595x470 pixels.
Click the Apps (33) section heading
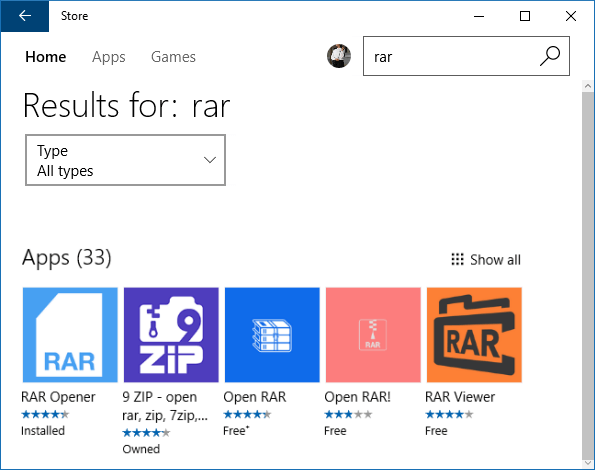point(67,258)
